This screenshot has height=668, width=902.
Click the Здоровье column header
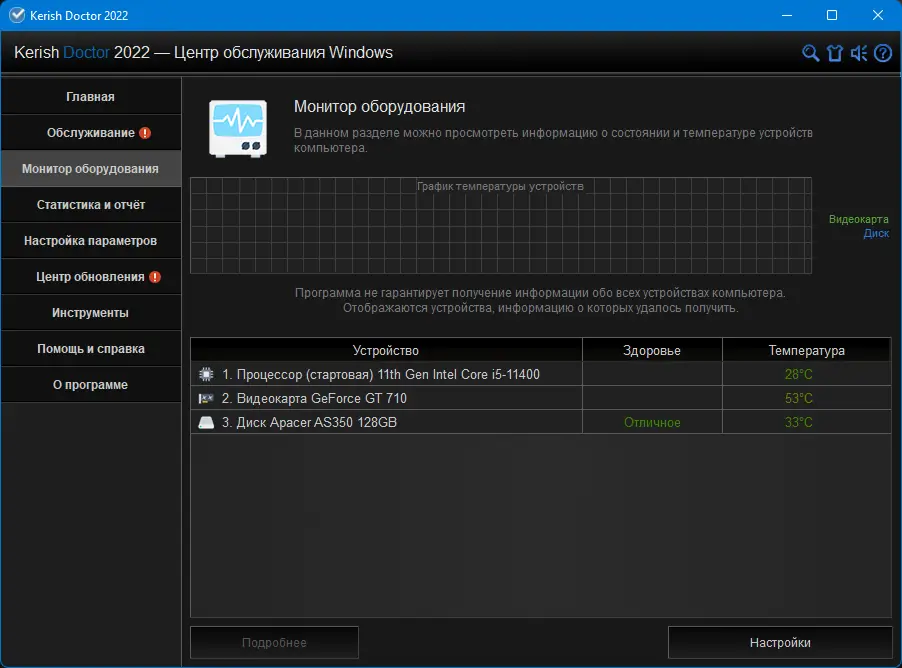tap(652, 350)
